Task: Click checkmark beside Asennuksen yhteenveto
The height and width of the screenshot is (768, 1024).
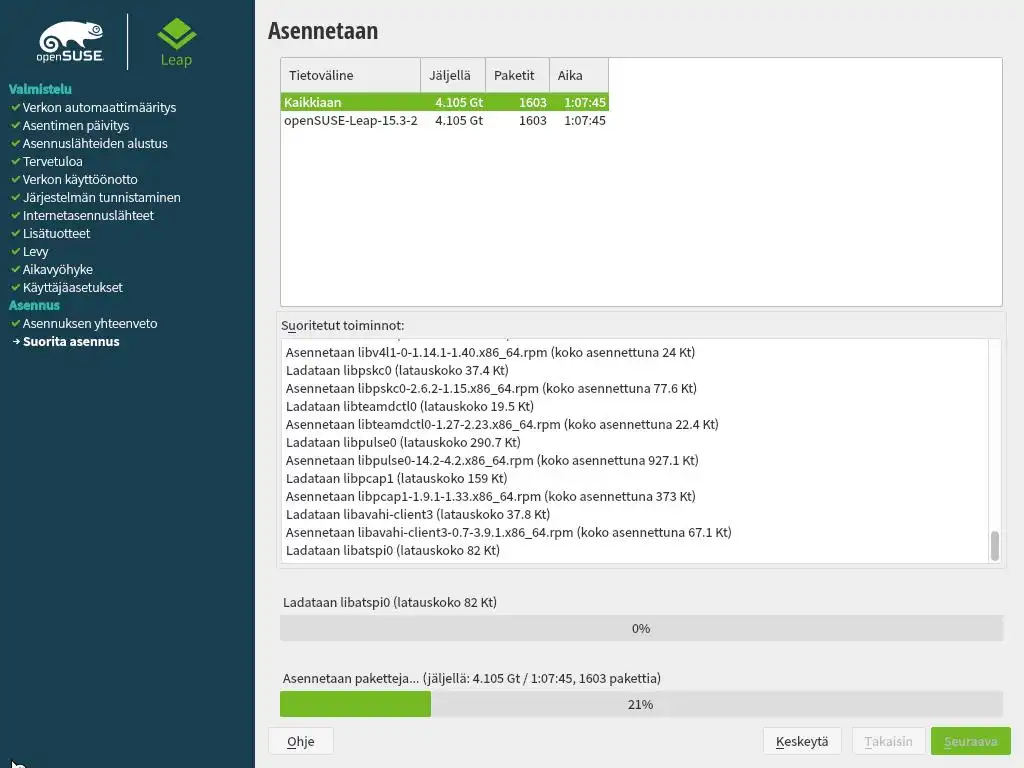Action: pyautogui.click(x=16, y=323)
